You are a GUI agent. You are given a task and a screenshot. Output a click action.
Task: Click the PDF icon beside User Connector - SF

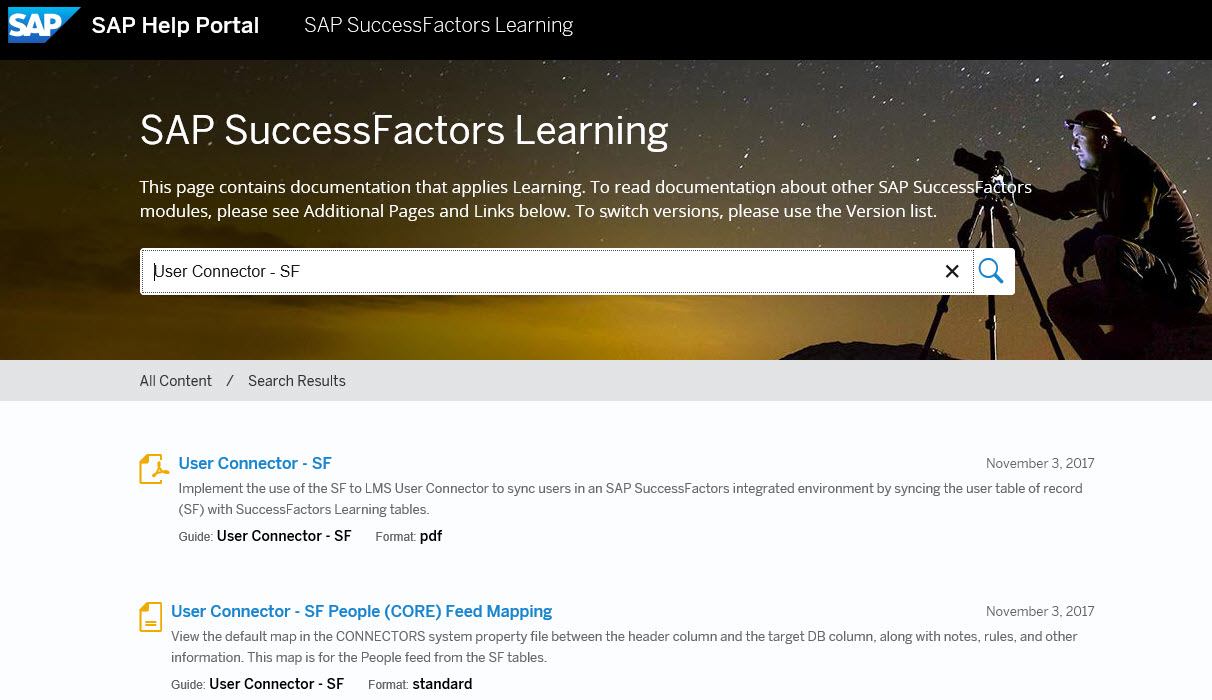click(153, 469)
